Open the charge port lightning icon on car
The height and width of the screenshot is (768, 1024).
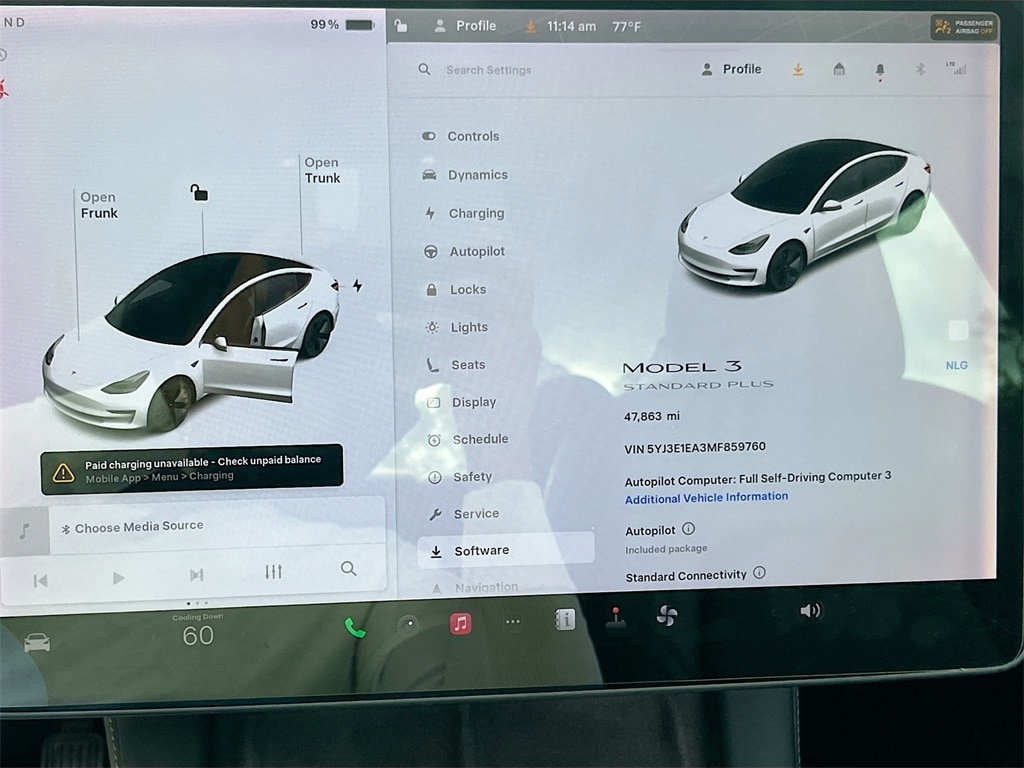(x=357, y=286)
